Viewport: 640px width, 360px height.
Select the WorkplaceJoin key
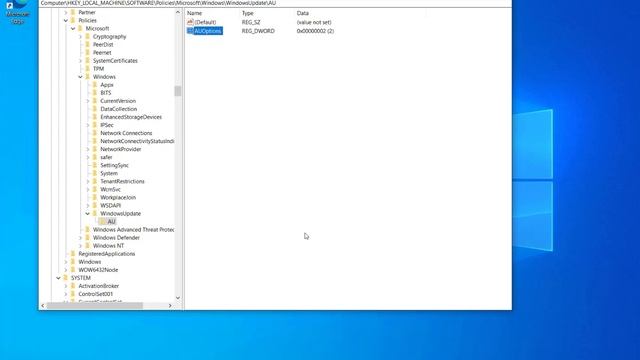click(118, 198)
